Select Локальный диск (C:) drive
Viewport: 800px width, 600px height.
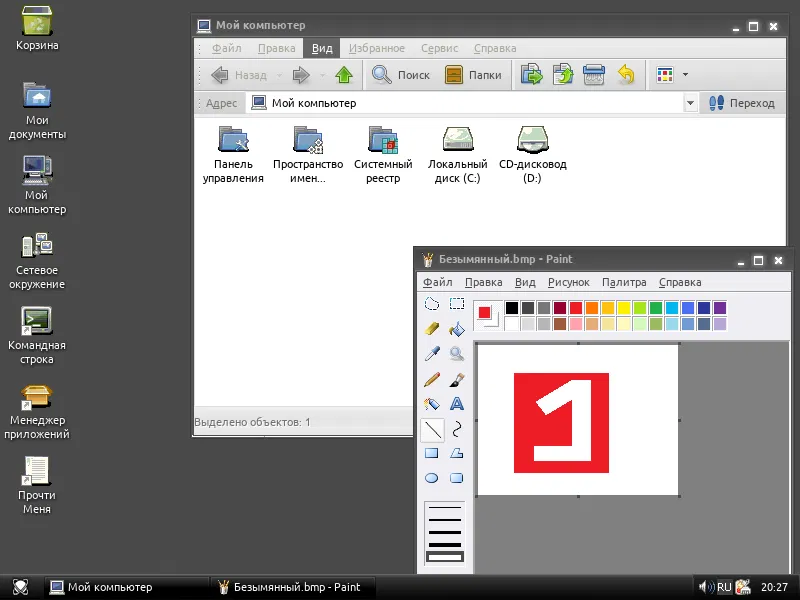click(458, 155)
